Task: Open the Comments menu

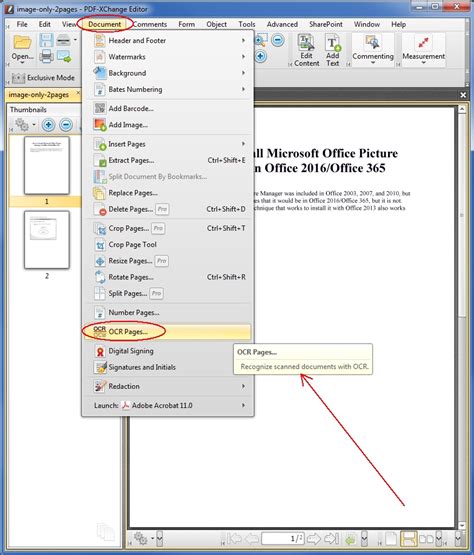Action: point(150,24)
